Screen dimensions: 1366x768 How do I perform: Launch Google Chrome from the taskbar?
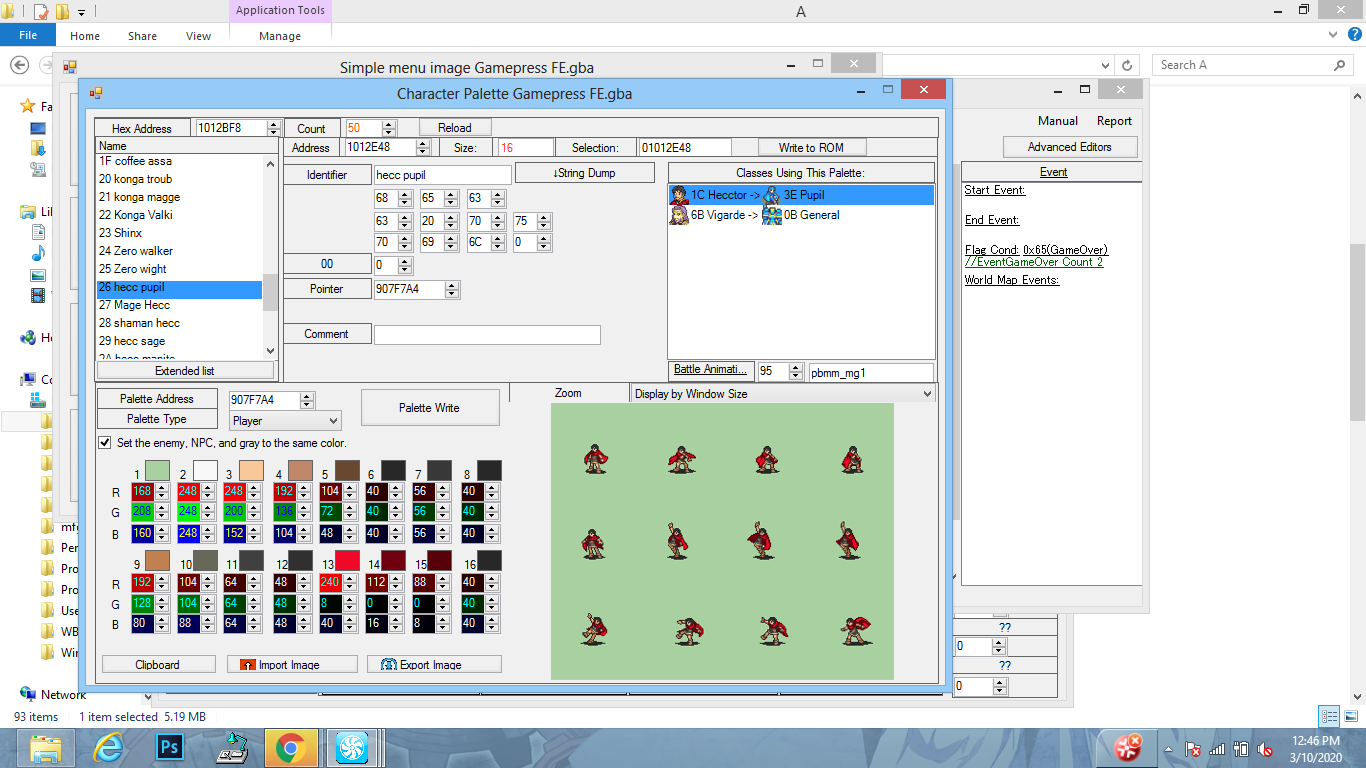291,747
